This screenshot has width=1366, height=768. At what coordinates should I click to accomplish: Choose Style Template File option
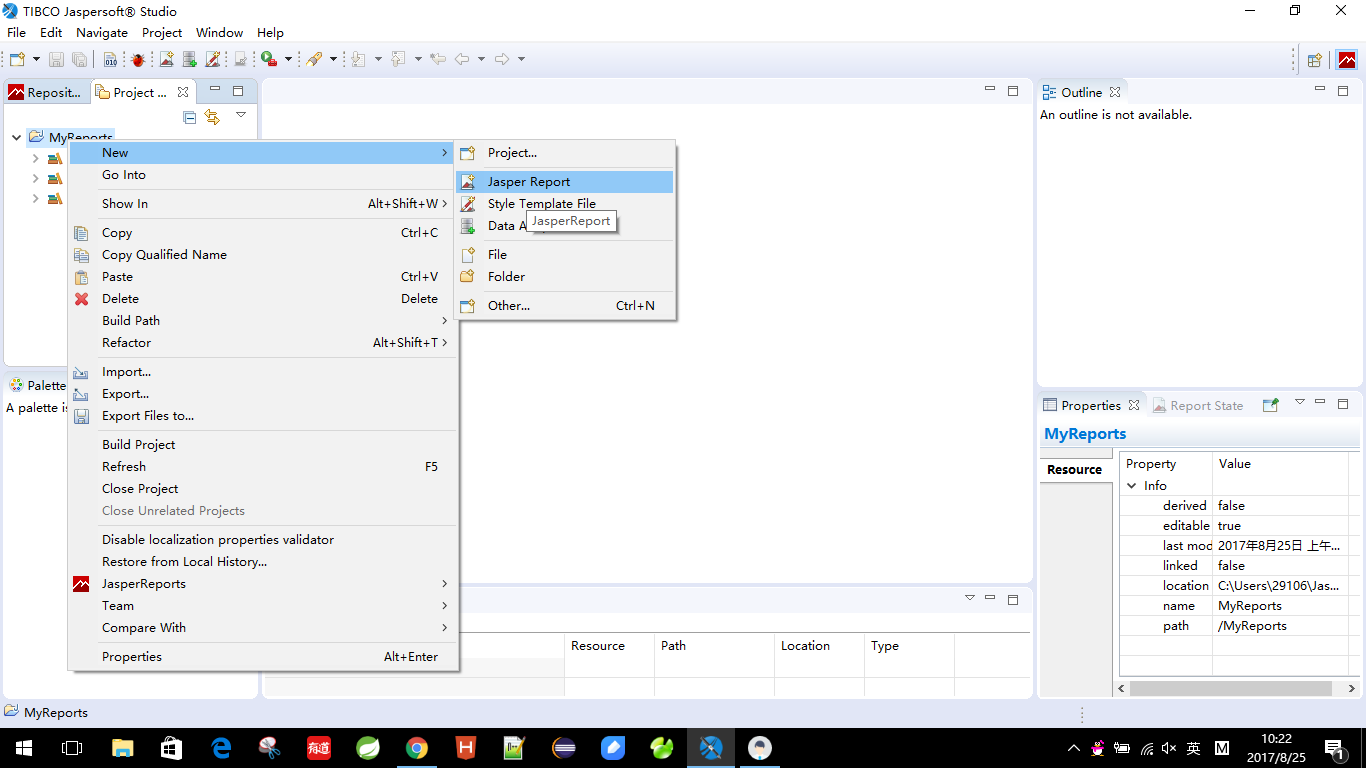564,203
